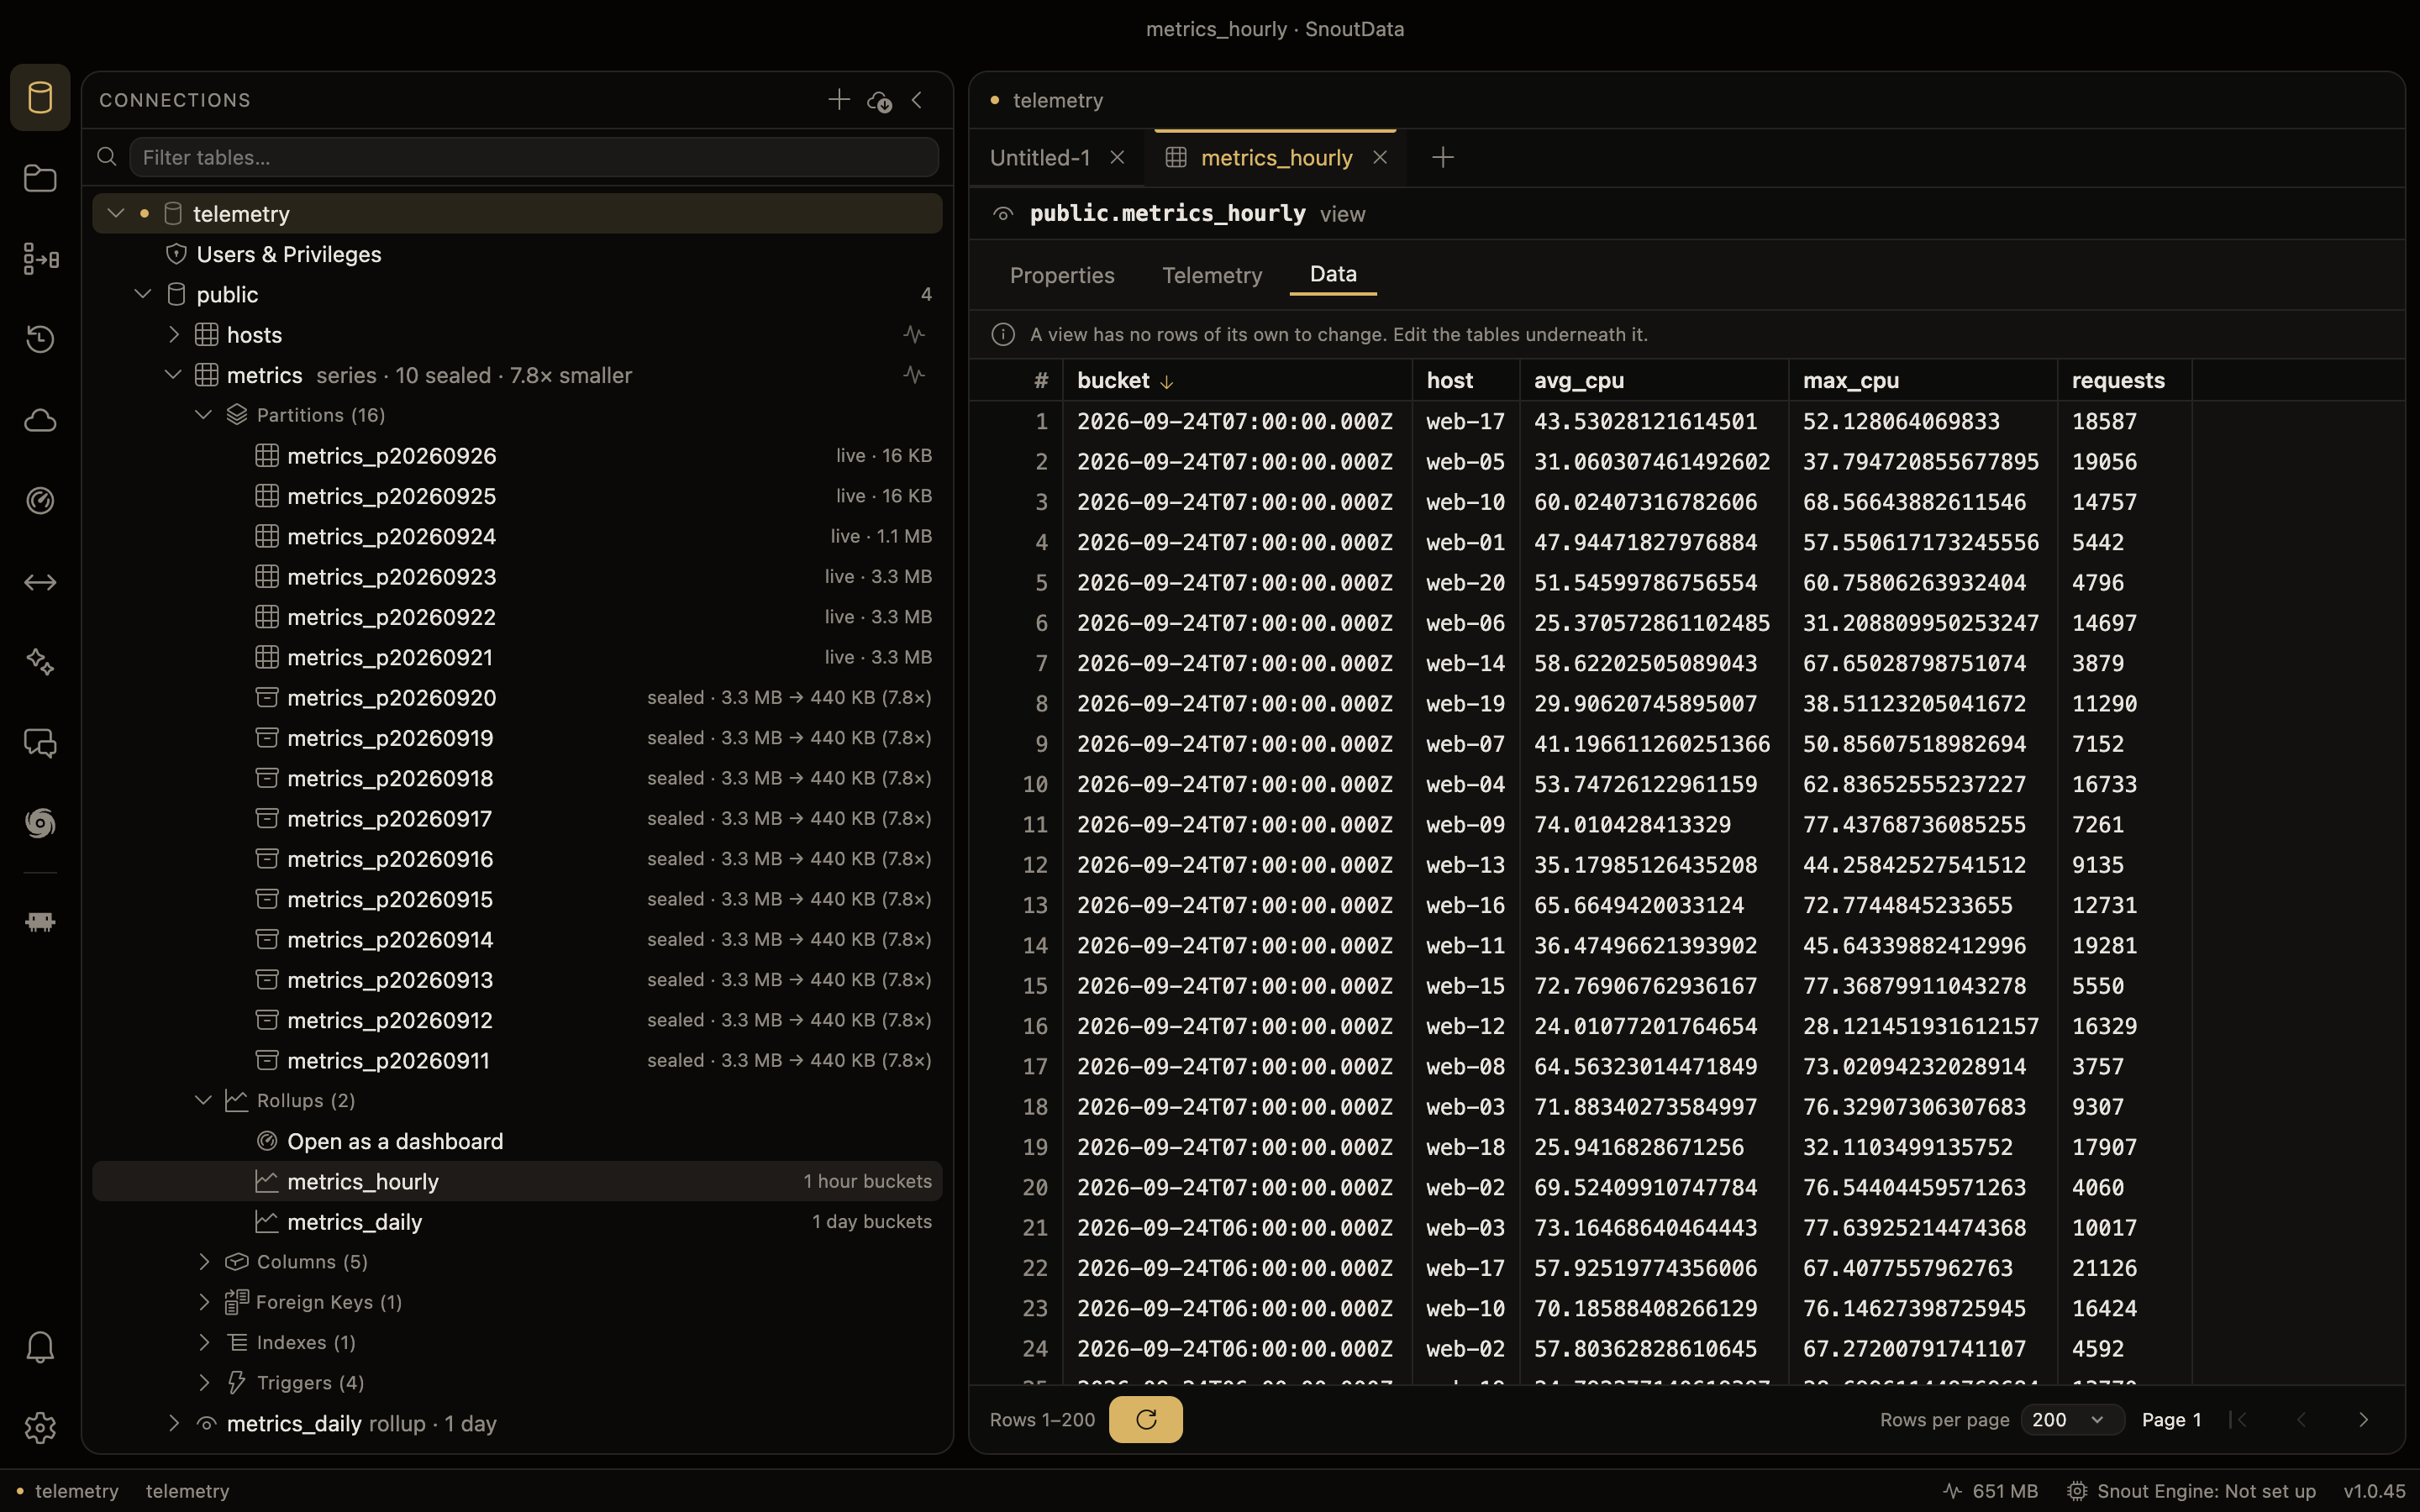The image size is (2420, 1512).
Task: Sort by the bucket column header
Action: coord(1237,380)
